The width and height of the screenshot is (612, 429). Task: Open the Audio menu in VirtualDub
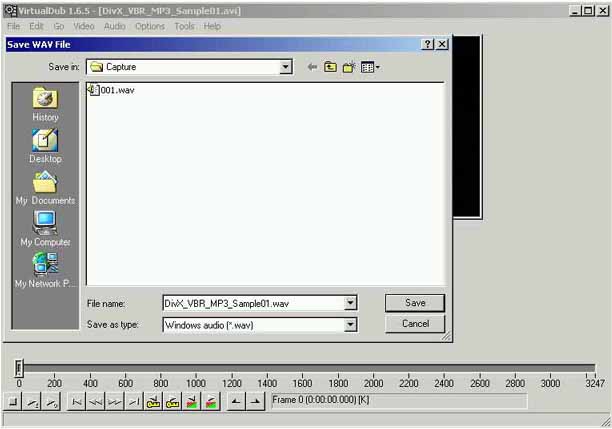point(114,26)
